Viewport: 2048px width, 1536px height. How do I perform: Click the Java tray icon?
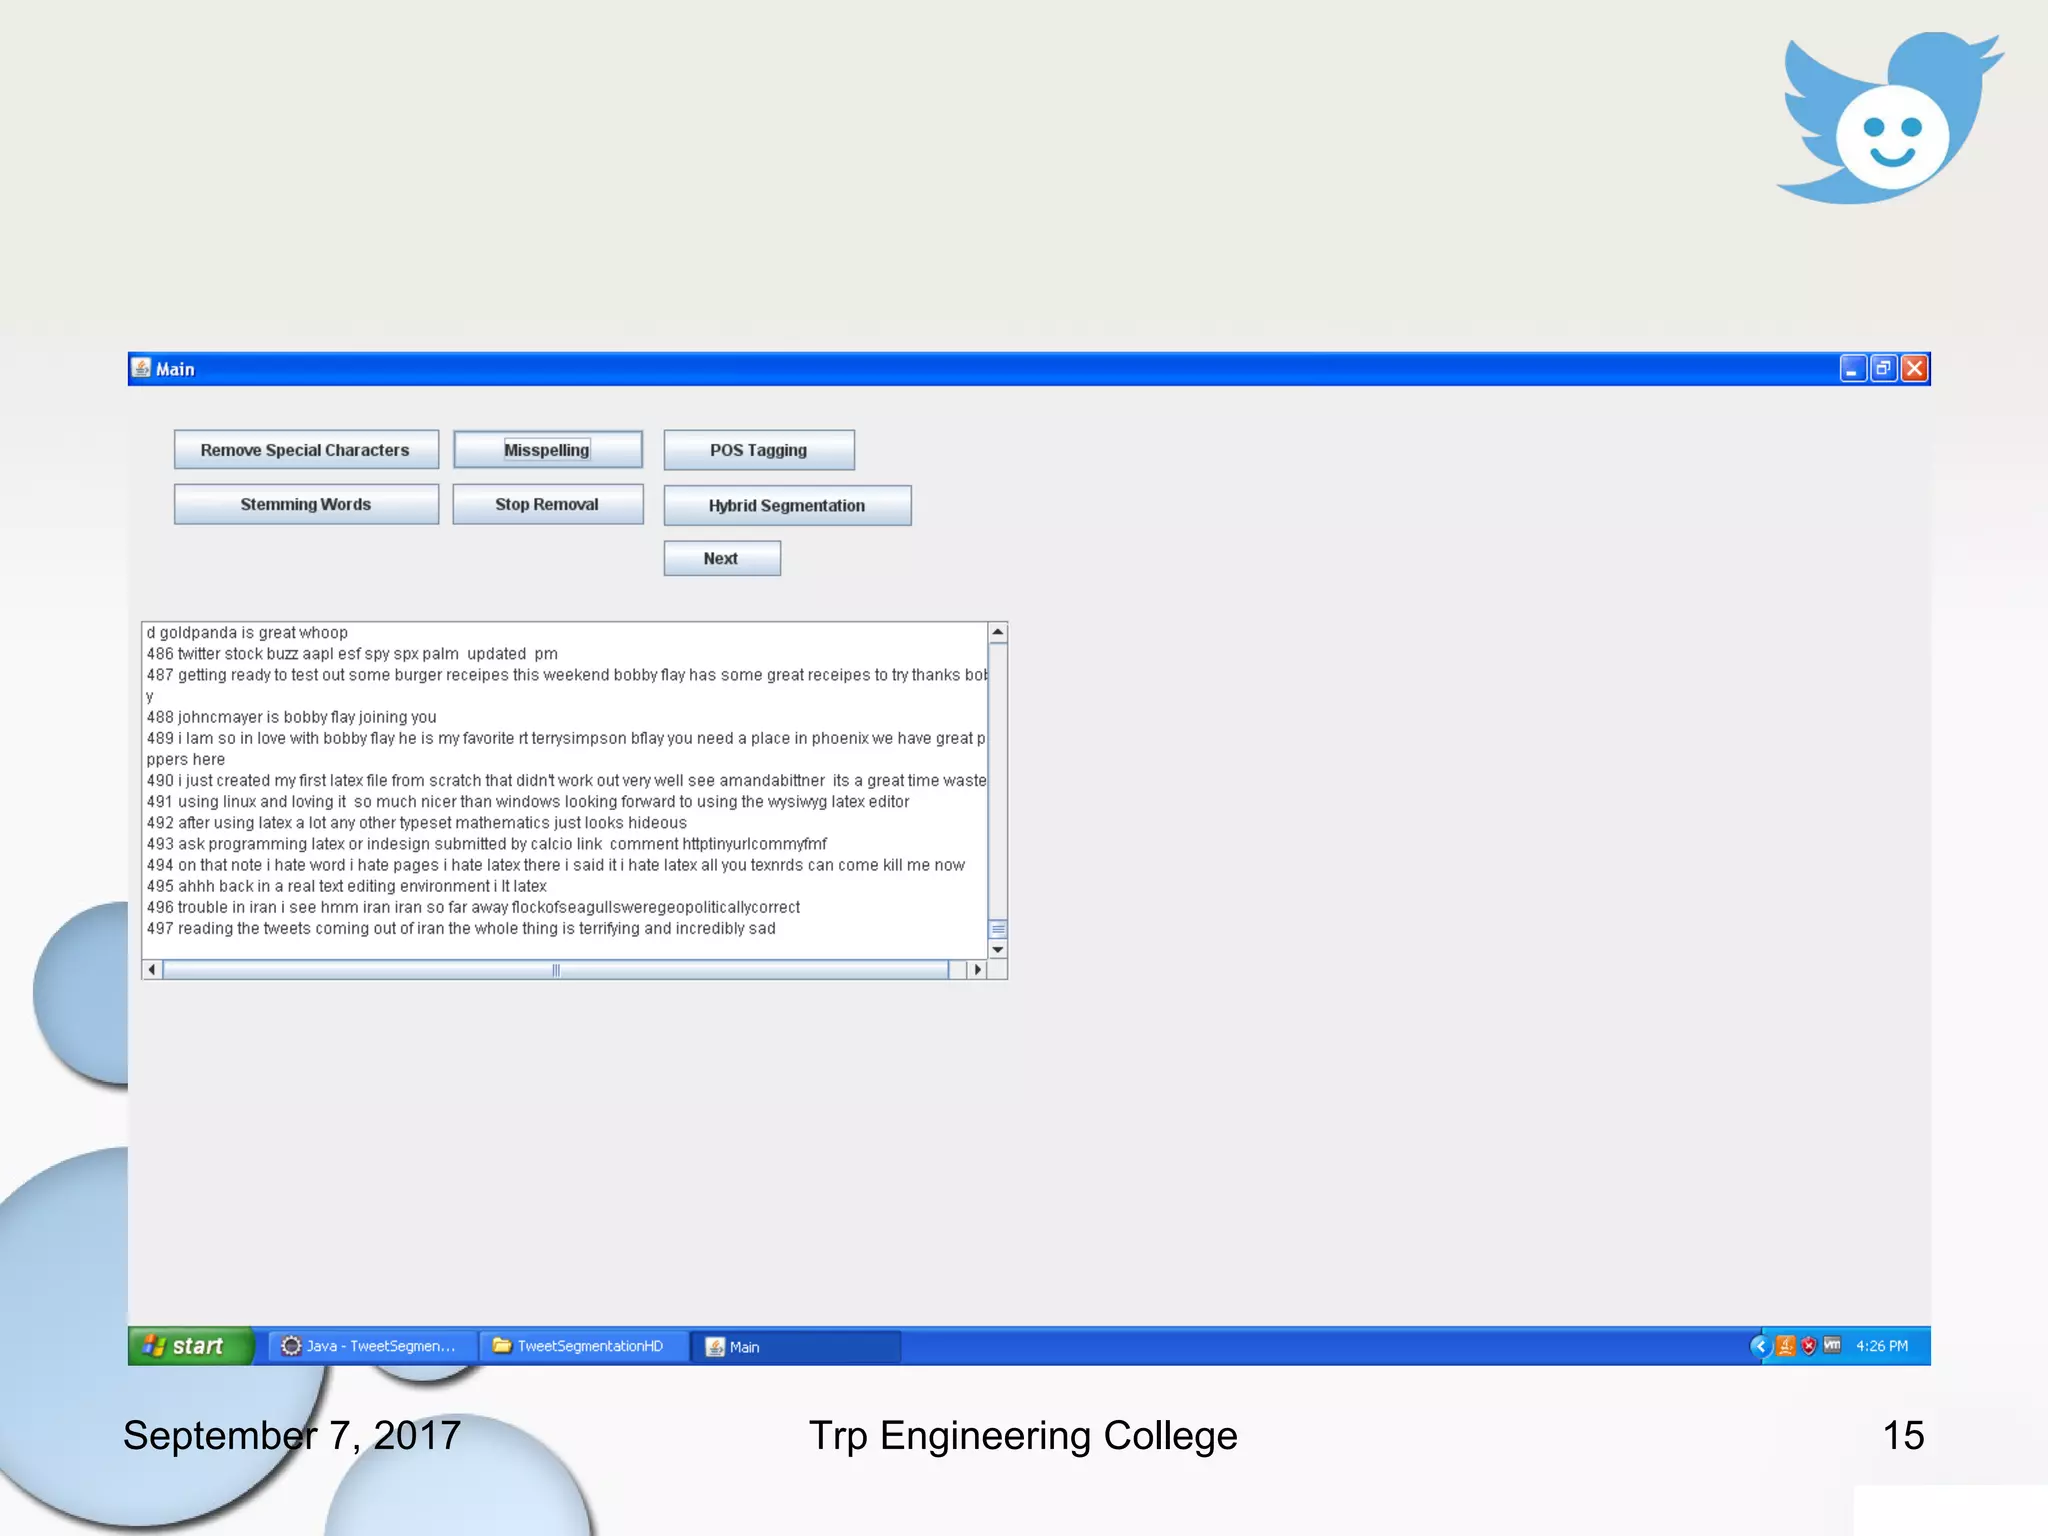(1786, 1346)
